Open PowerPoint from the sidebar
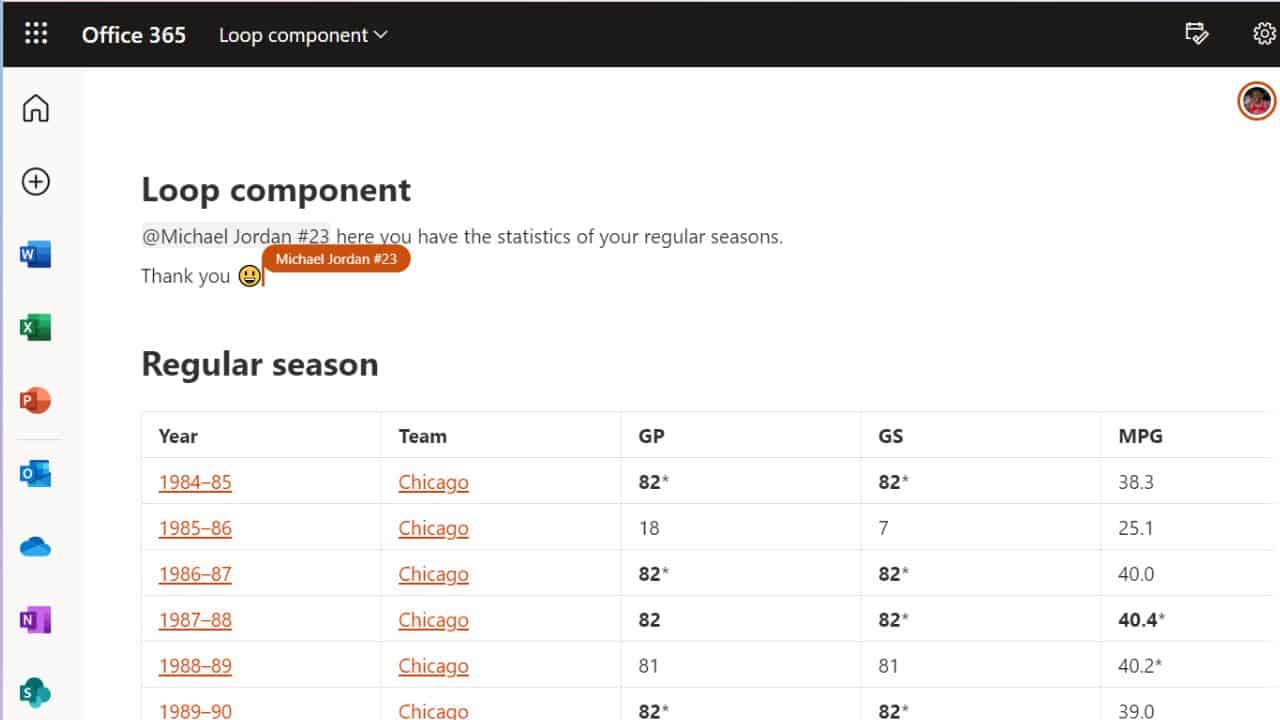 tap(35, 401)
